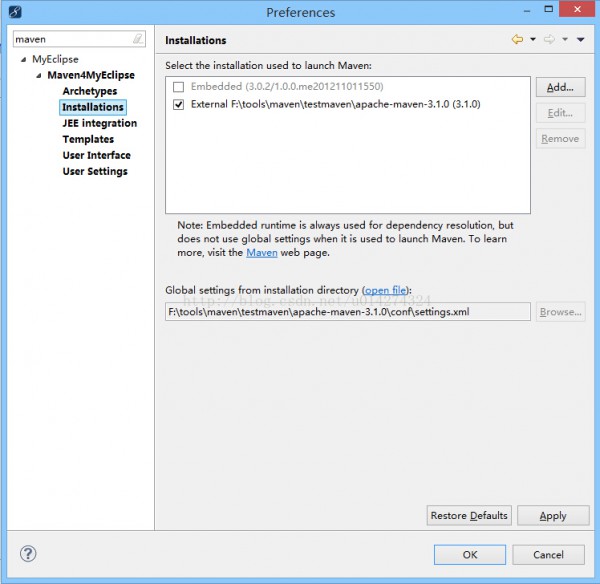Image resolution: width=600 pixels, height=584 pixels.
Task: Open the Archetypes preference page
Action: point(90,91)
